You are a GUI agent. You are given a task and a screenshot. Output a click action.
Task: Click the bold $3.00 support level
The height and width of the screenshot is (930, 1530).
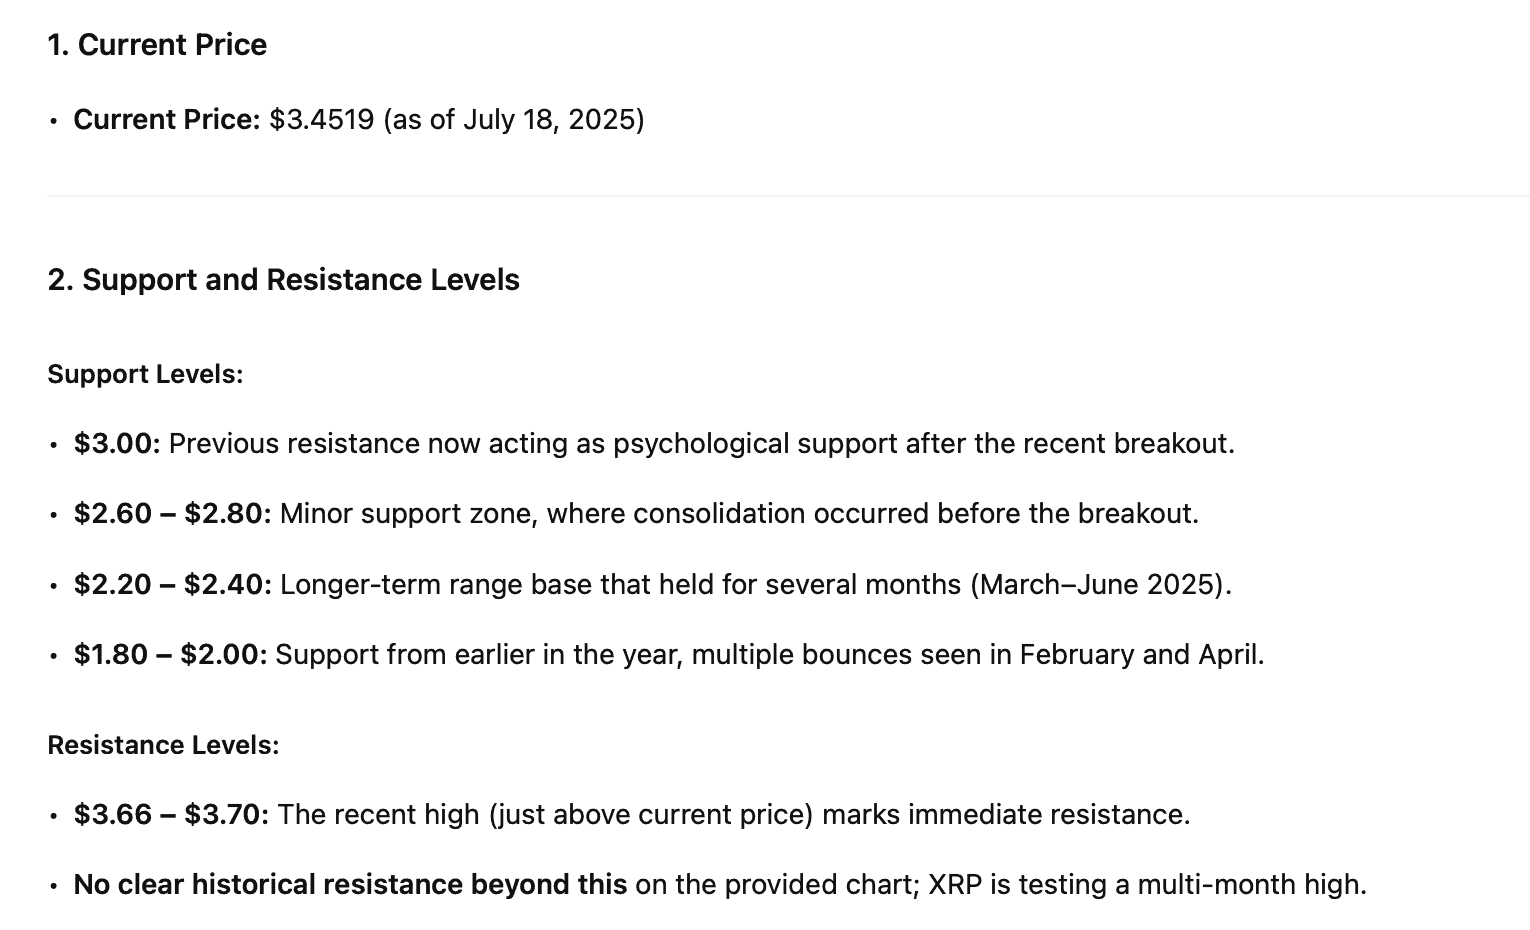coord(117,444)
